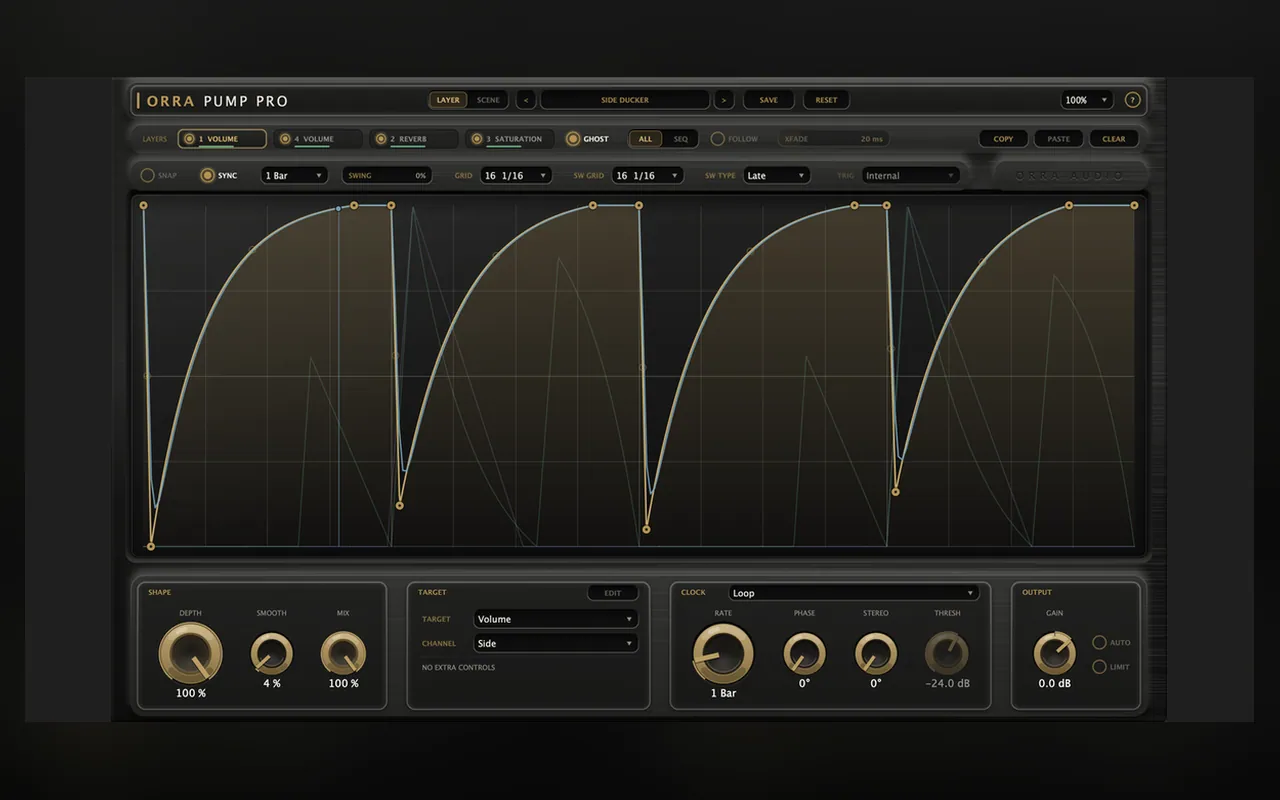Toggle power icon of layer 1 Volume
Screen dimensions: 1280x800
pyautogui.click(x=189, y=139)
